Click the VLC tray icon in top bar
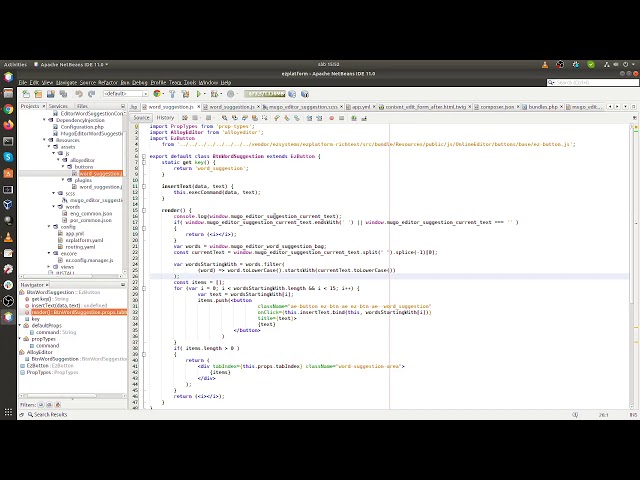640x480 pixels. 545,64
